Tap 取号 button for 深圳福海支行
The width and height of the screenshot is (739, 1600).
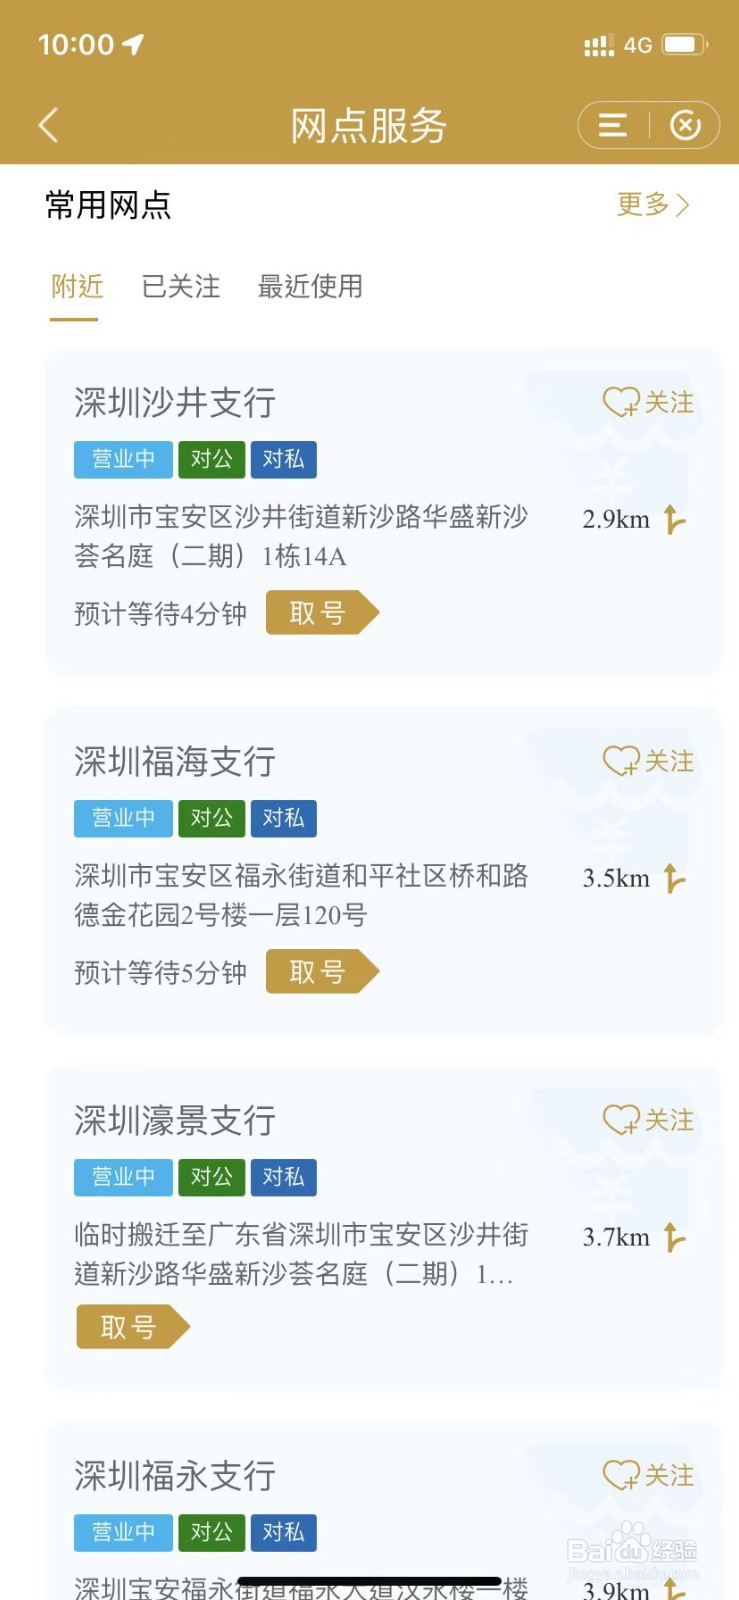click(322, 972)
